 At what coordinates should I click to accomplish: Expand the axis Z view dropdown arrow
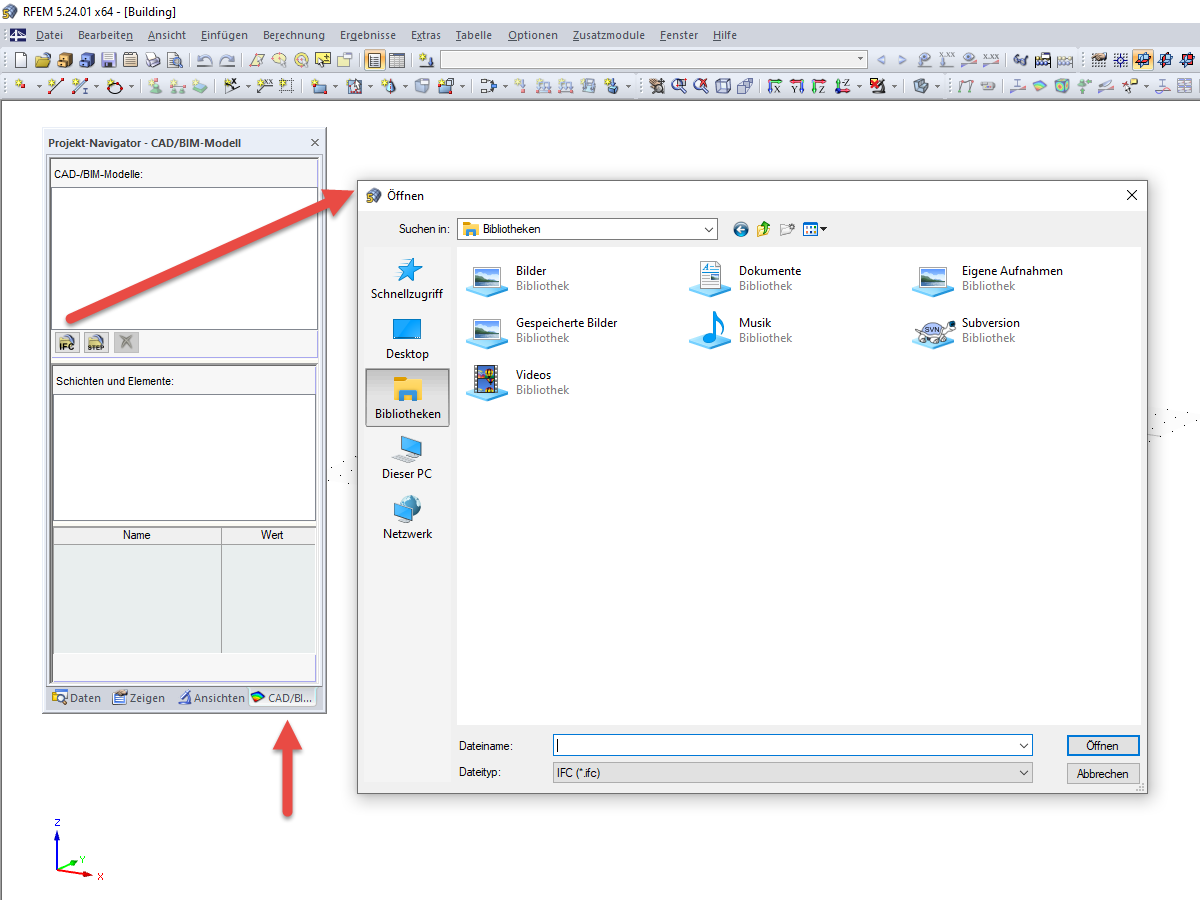(859, 86)
